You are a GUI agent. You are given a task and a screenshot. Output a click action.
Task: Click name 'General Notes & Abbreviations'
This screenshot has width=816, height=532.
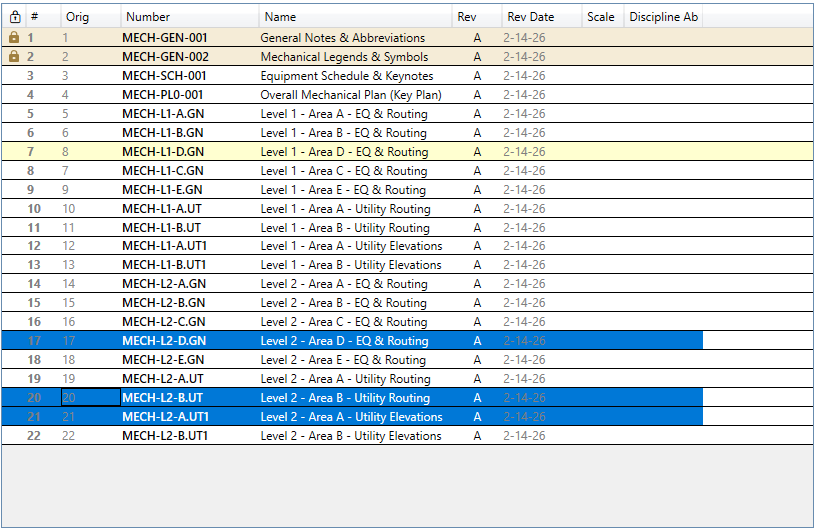point(342,37)
